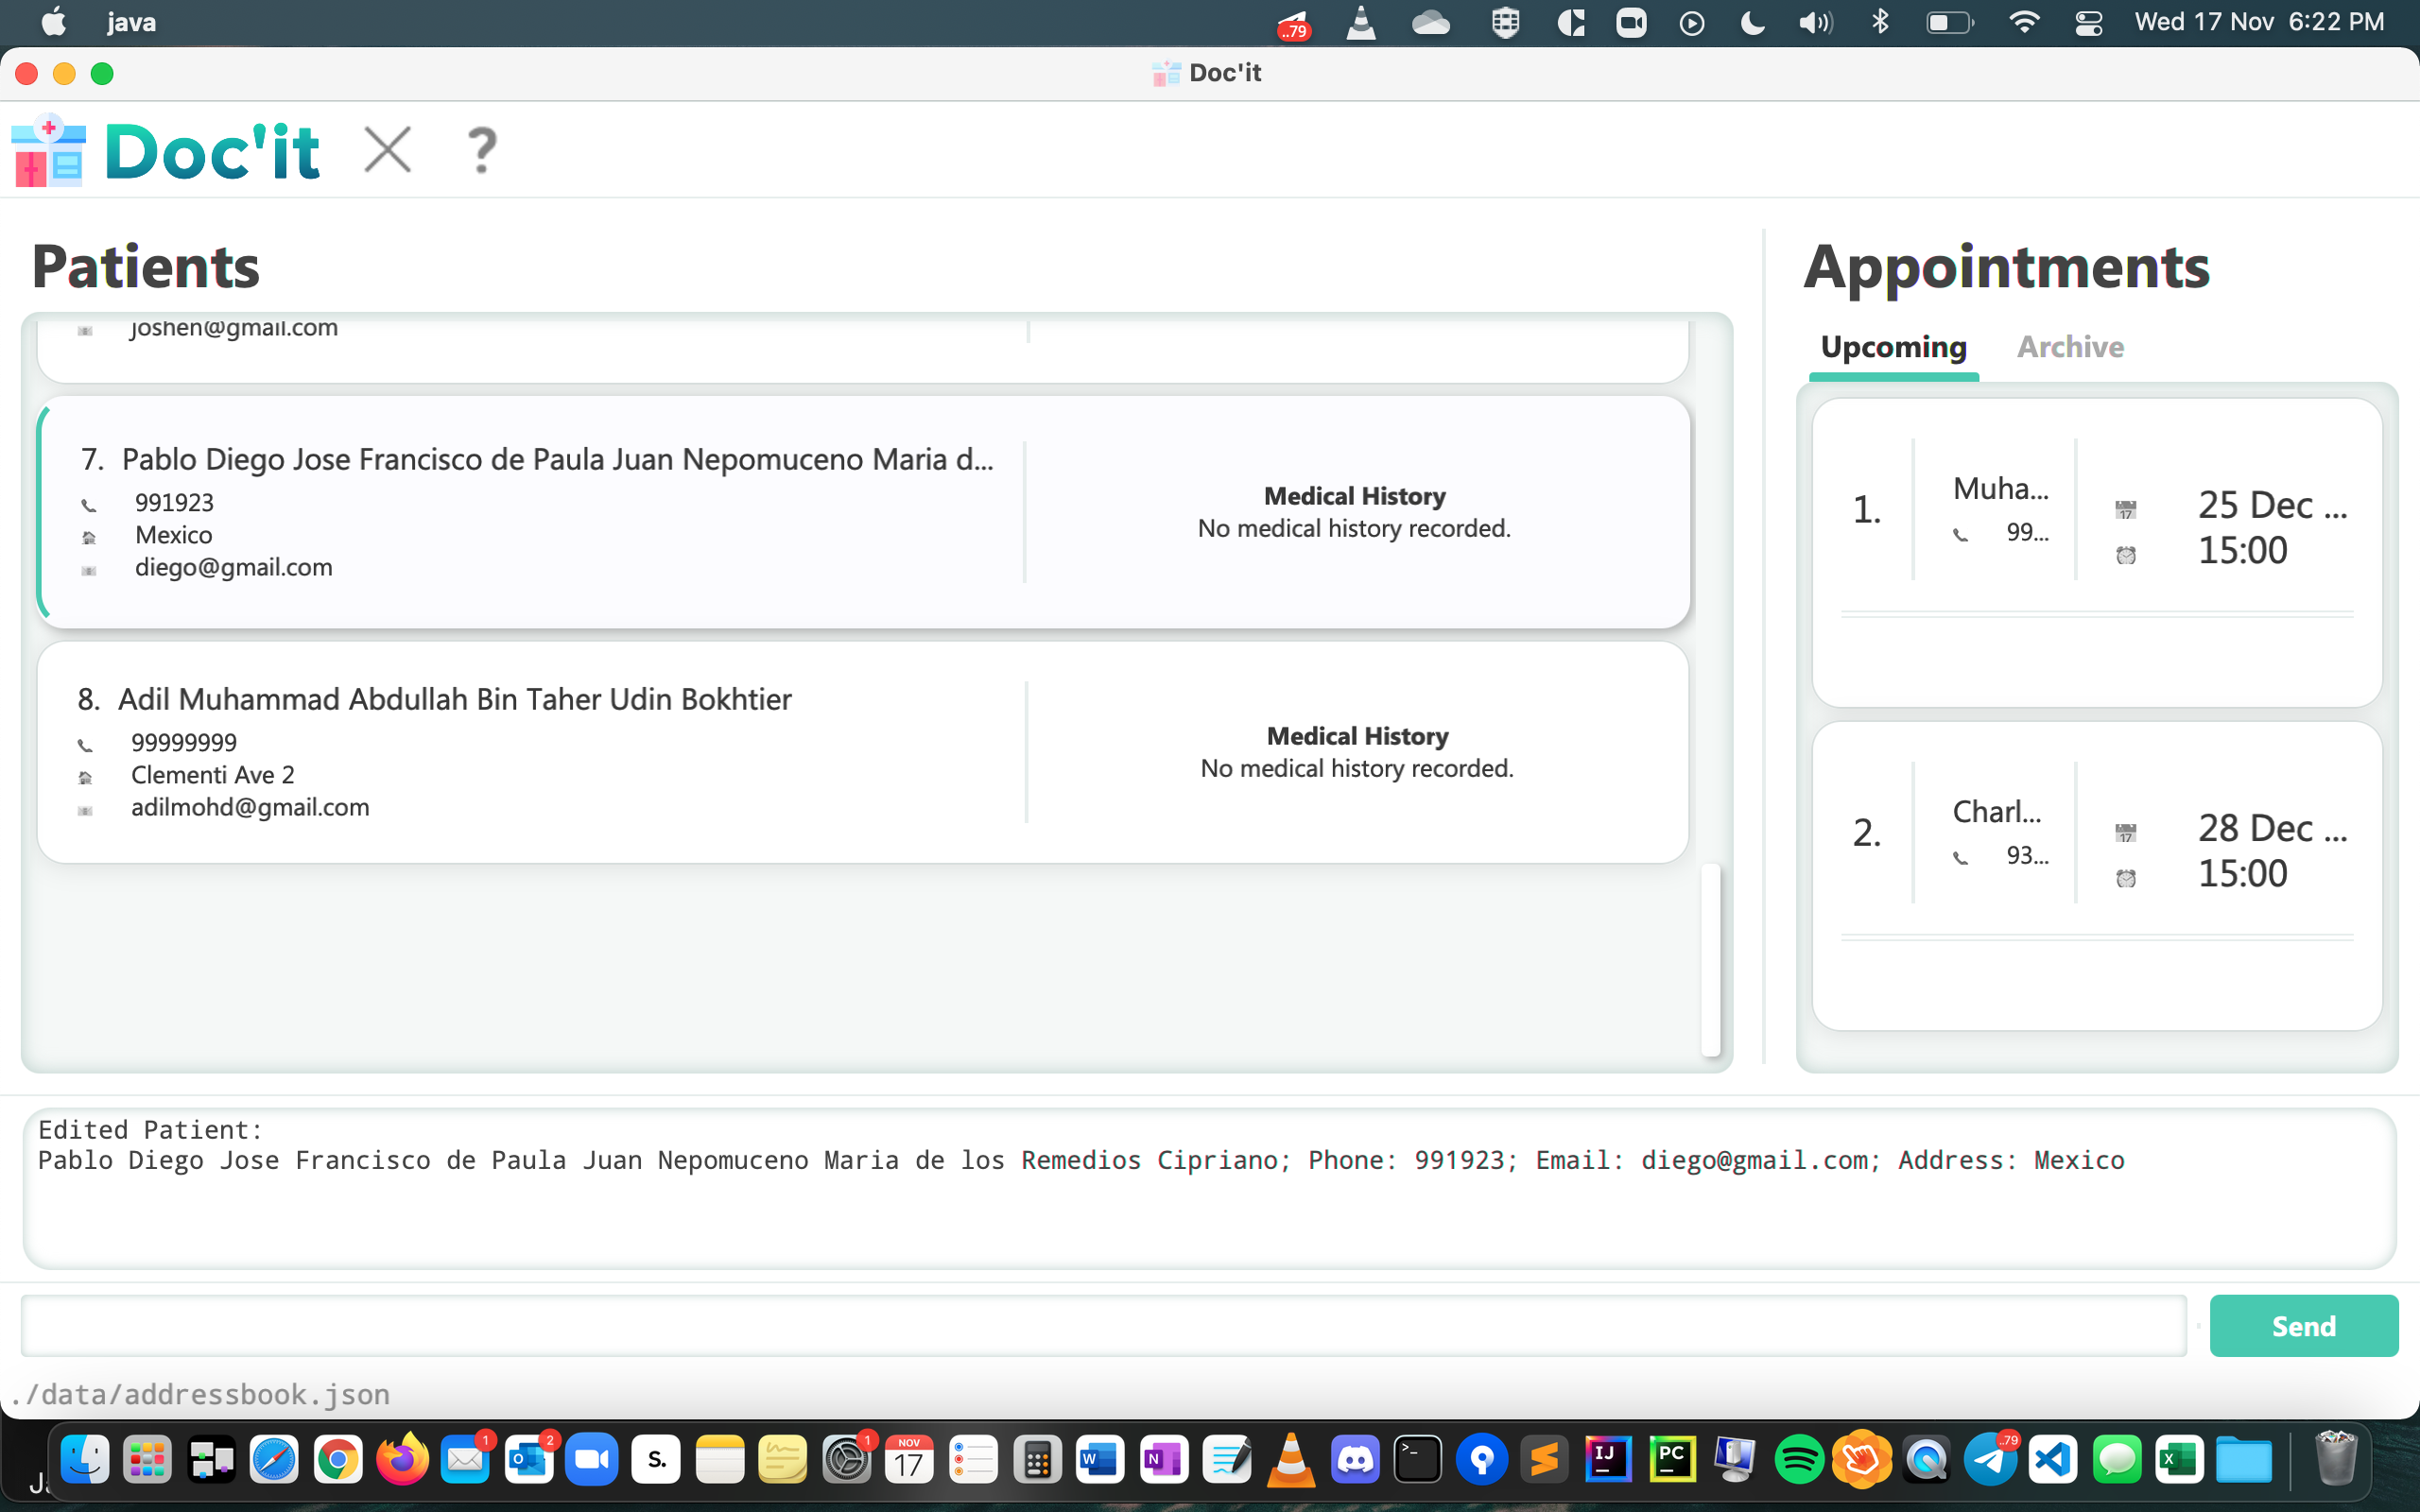The width and height of the screenshot is (2420, 1512).
Task: Toggle Do Not Disturb moon icon
Action: click(x=1751, y=22)
